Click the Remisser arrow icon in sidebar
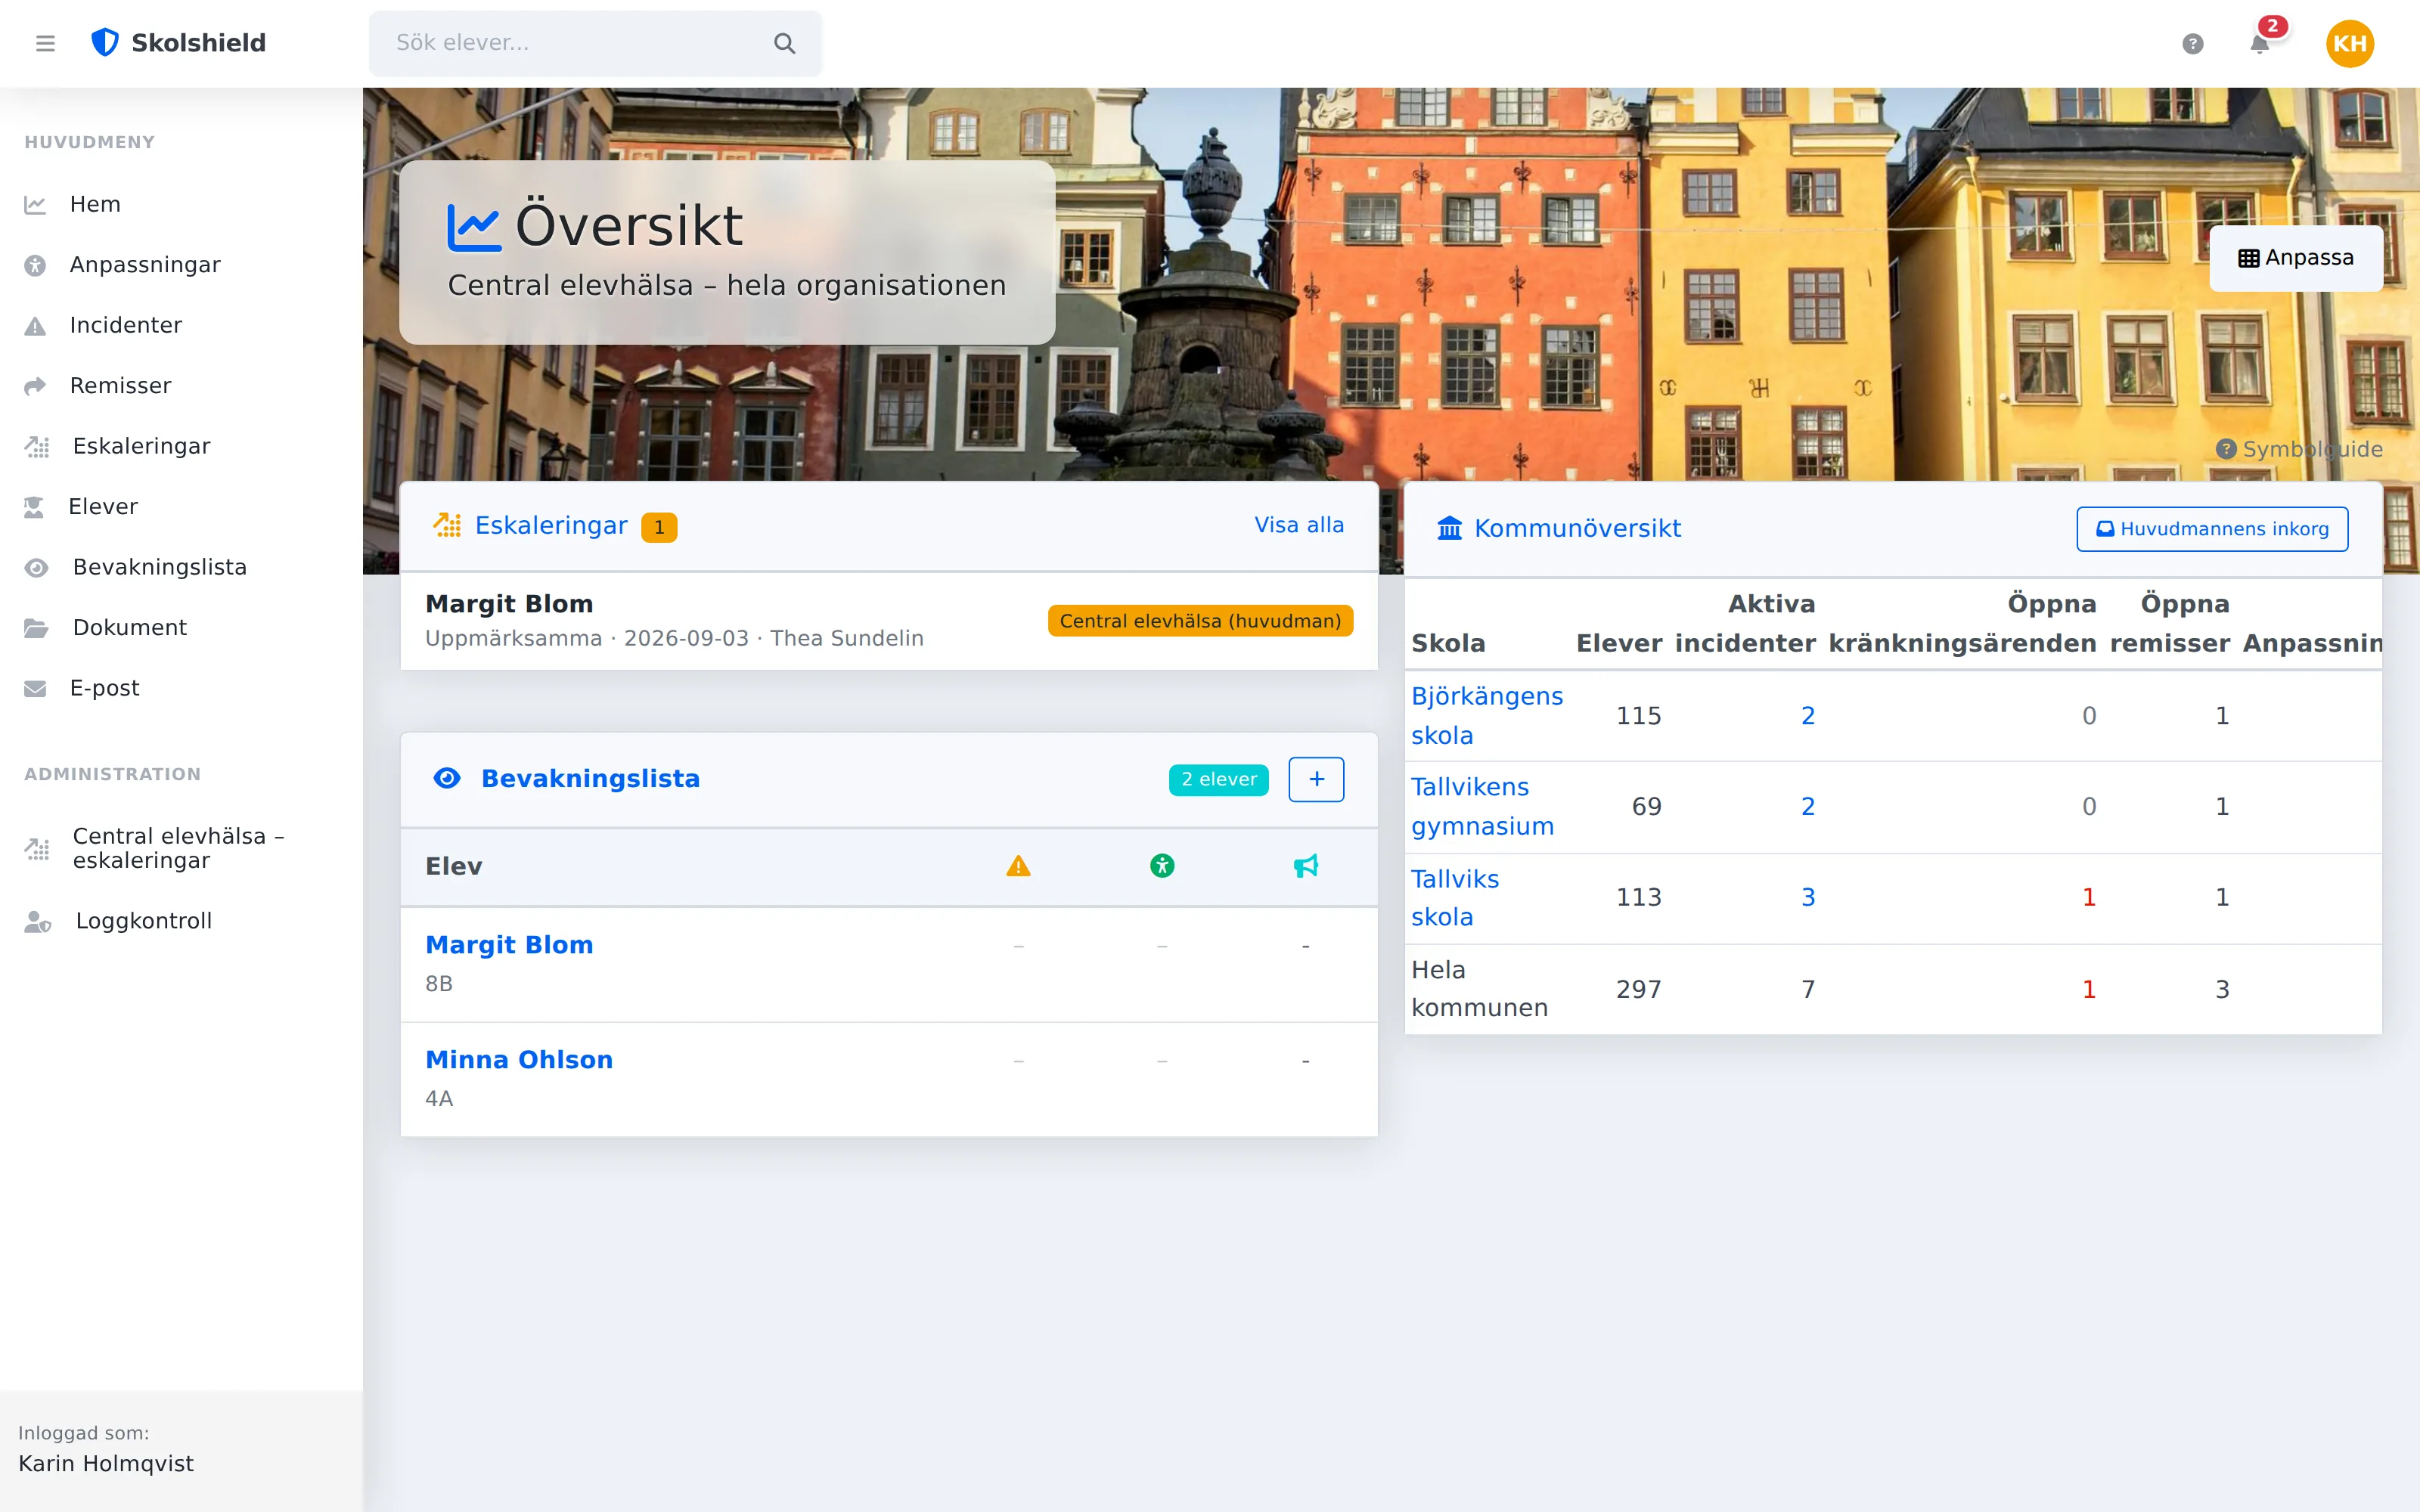This screenshot has width=2420, height=1512. pyautogui.click(x=35, y=386)
